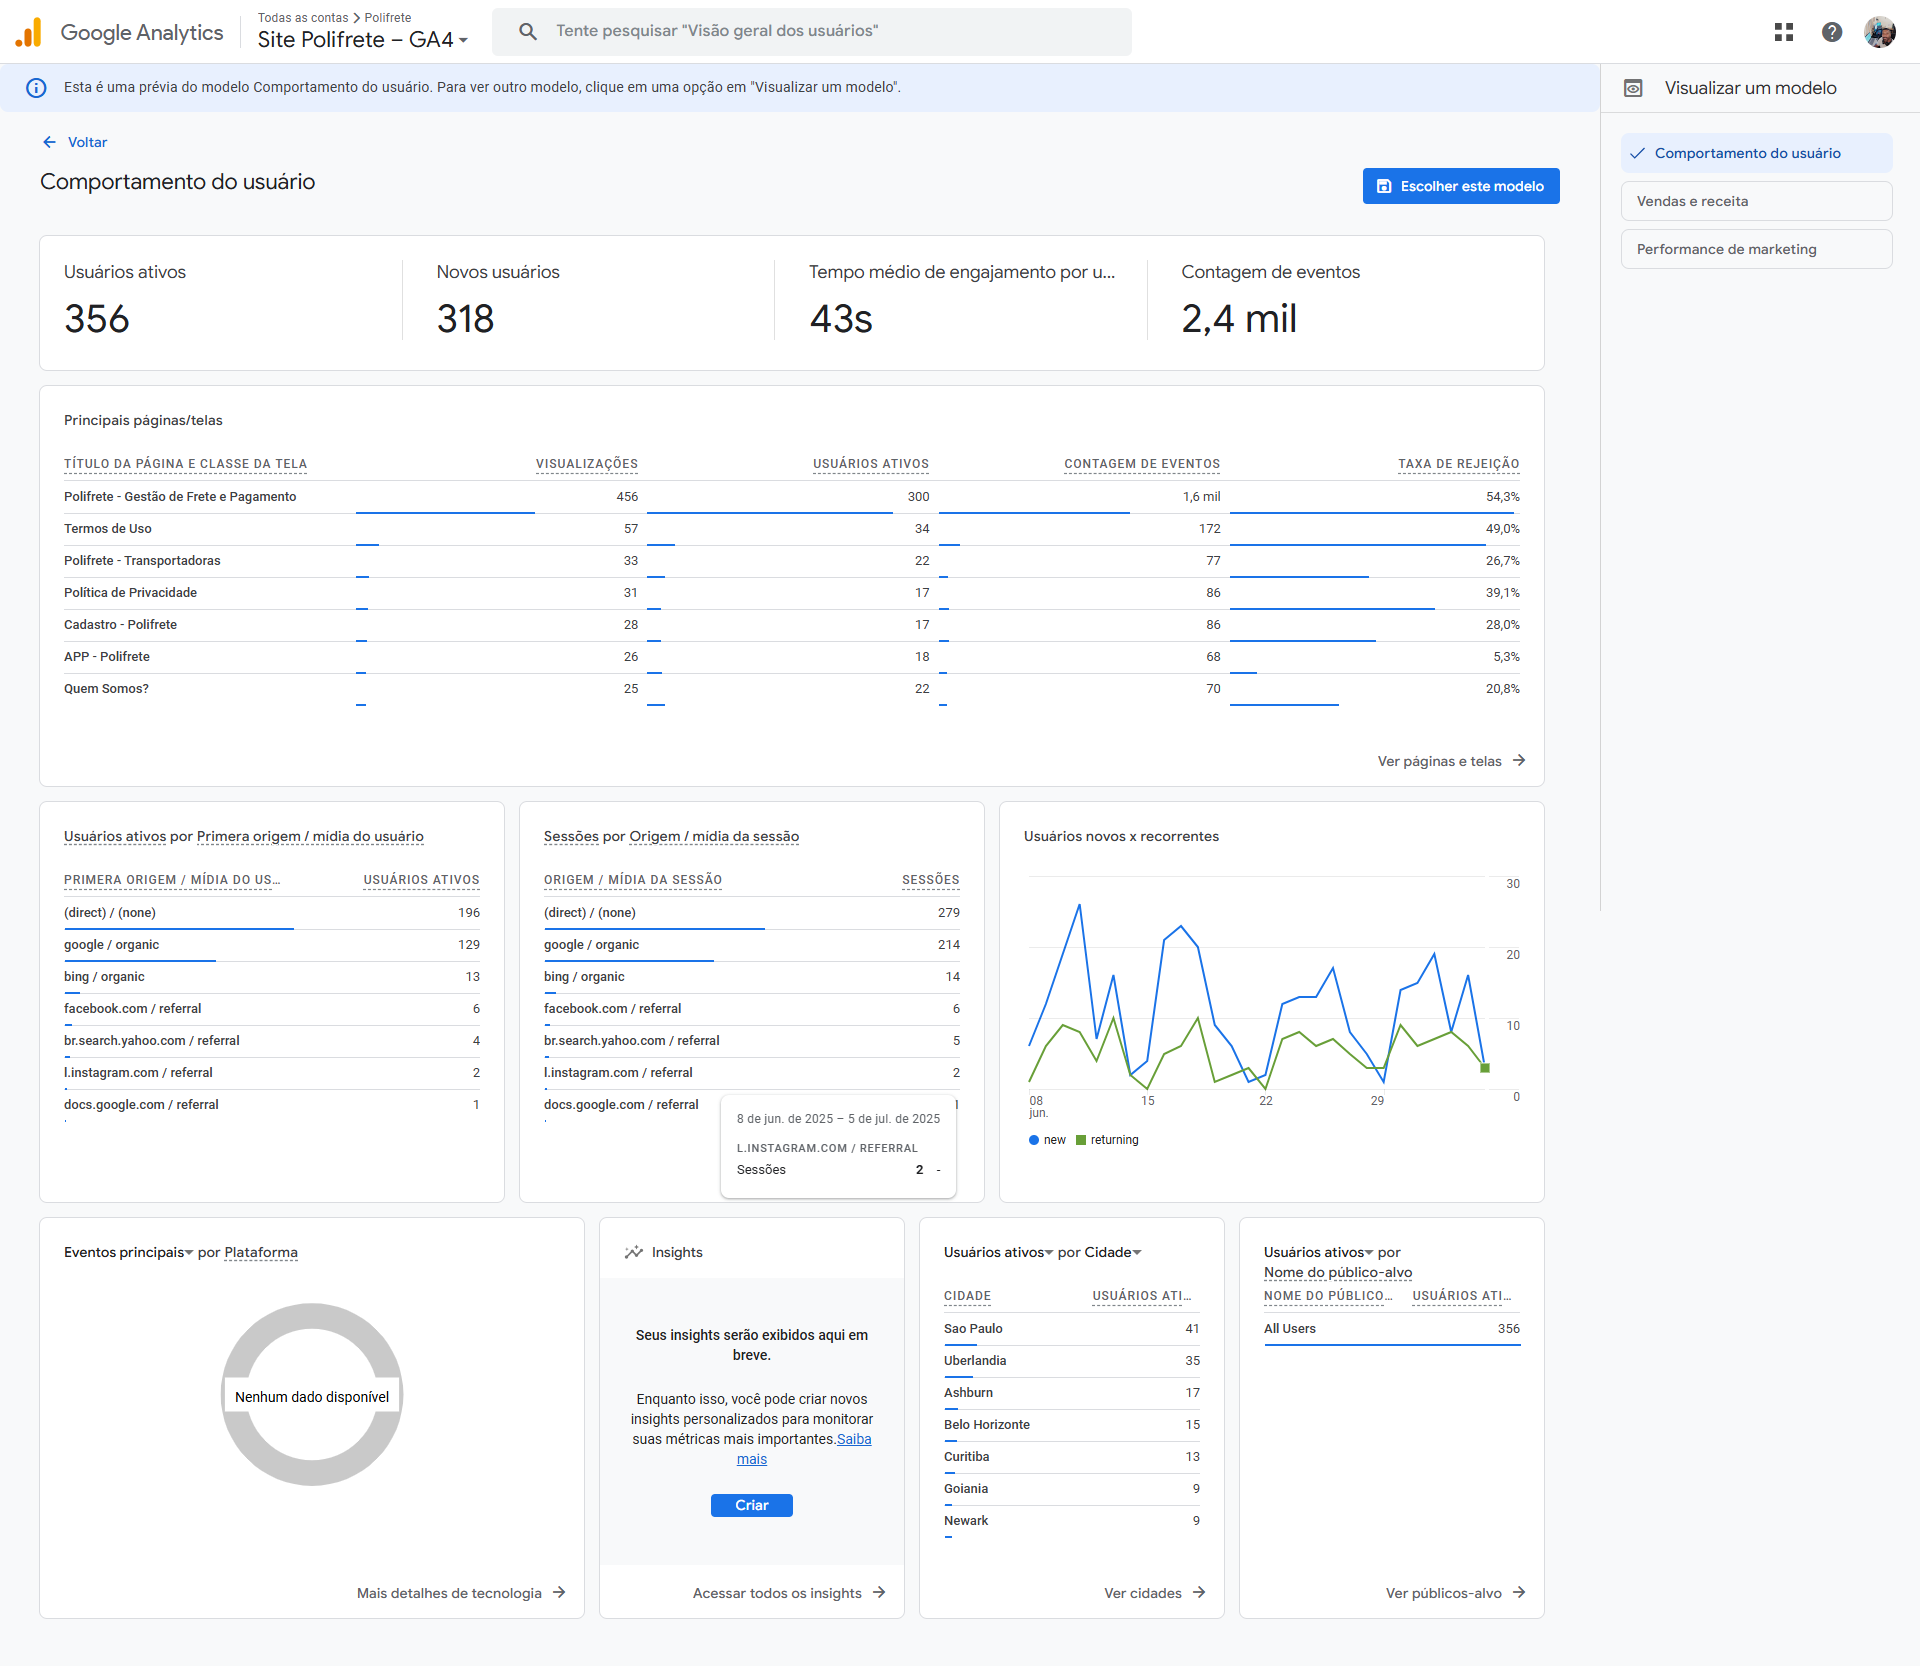This screenshot has width=1920, height=1666.
Task: Open Origem / mídia da sessão selector
Action: tap(714, 836)
